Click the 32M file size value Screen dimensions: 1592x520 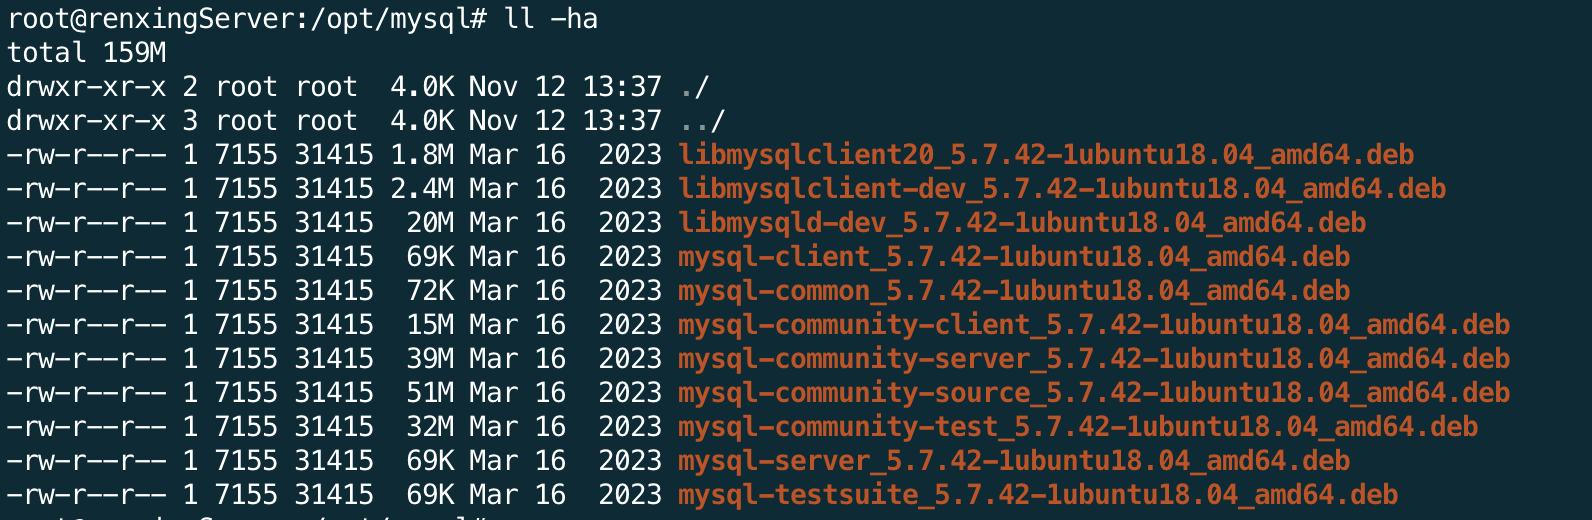pyautogui.click(x=430, y=427)
